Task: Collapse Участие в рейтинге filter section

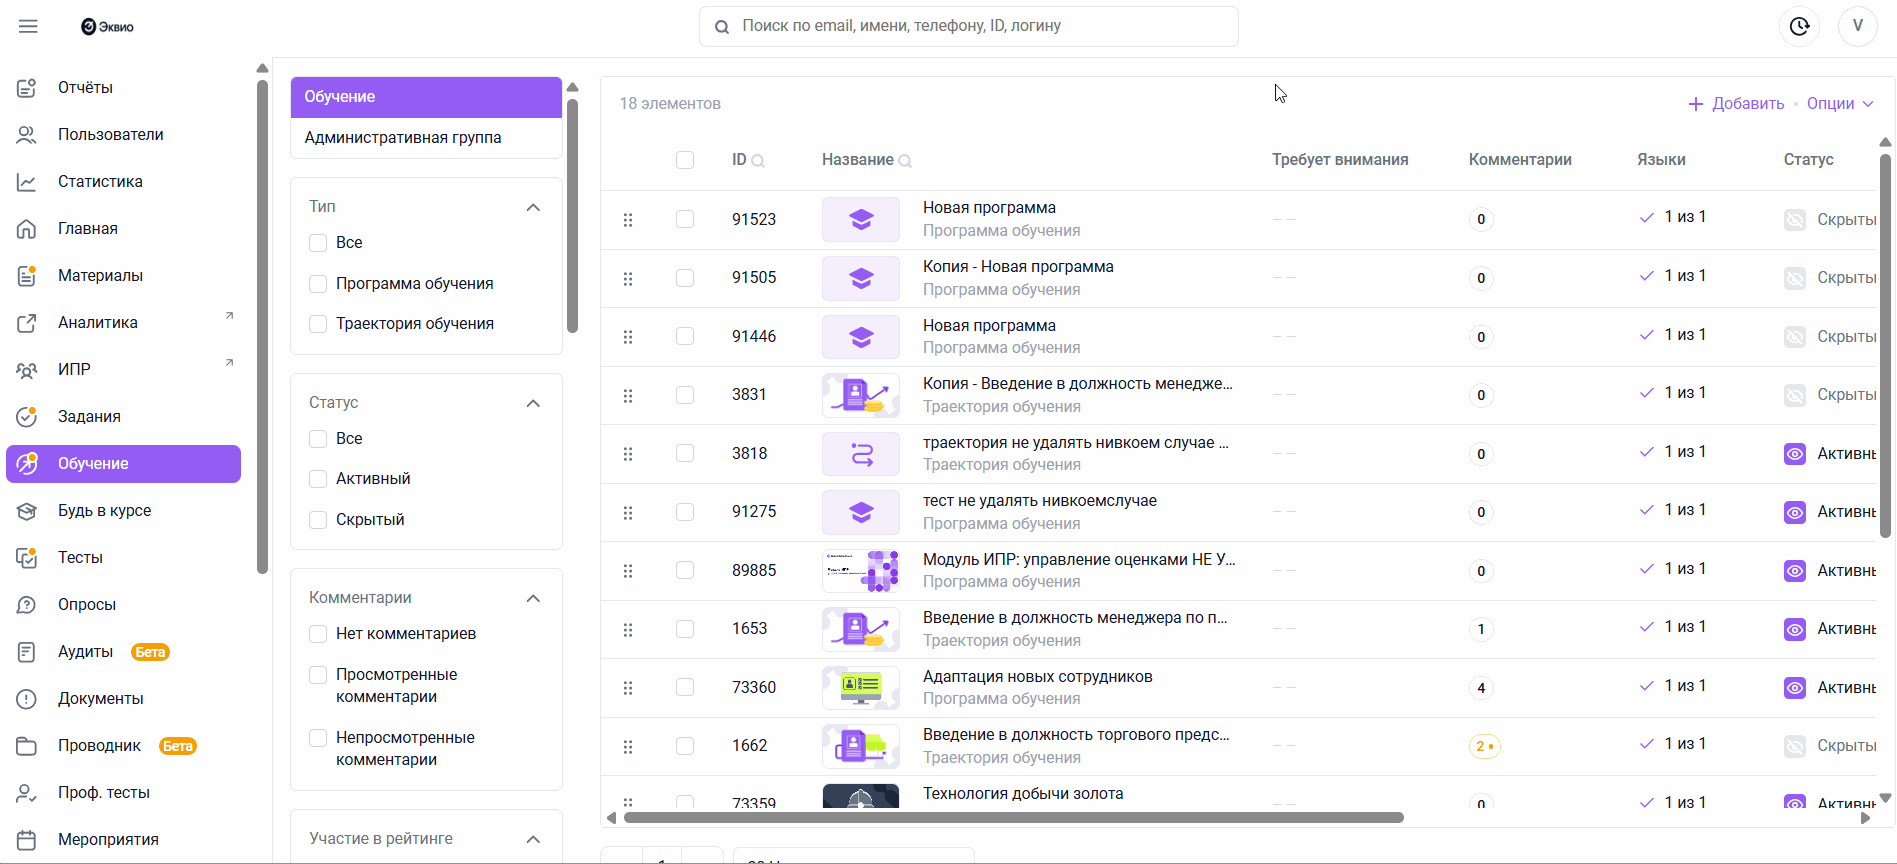Action: 533,839
